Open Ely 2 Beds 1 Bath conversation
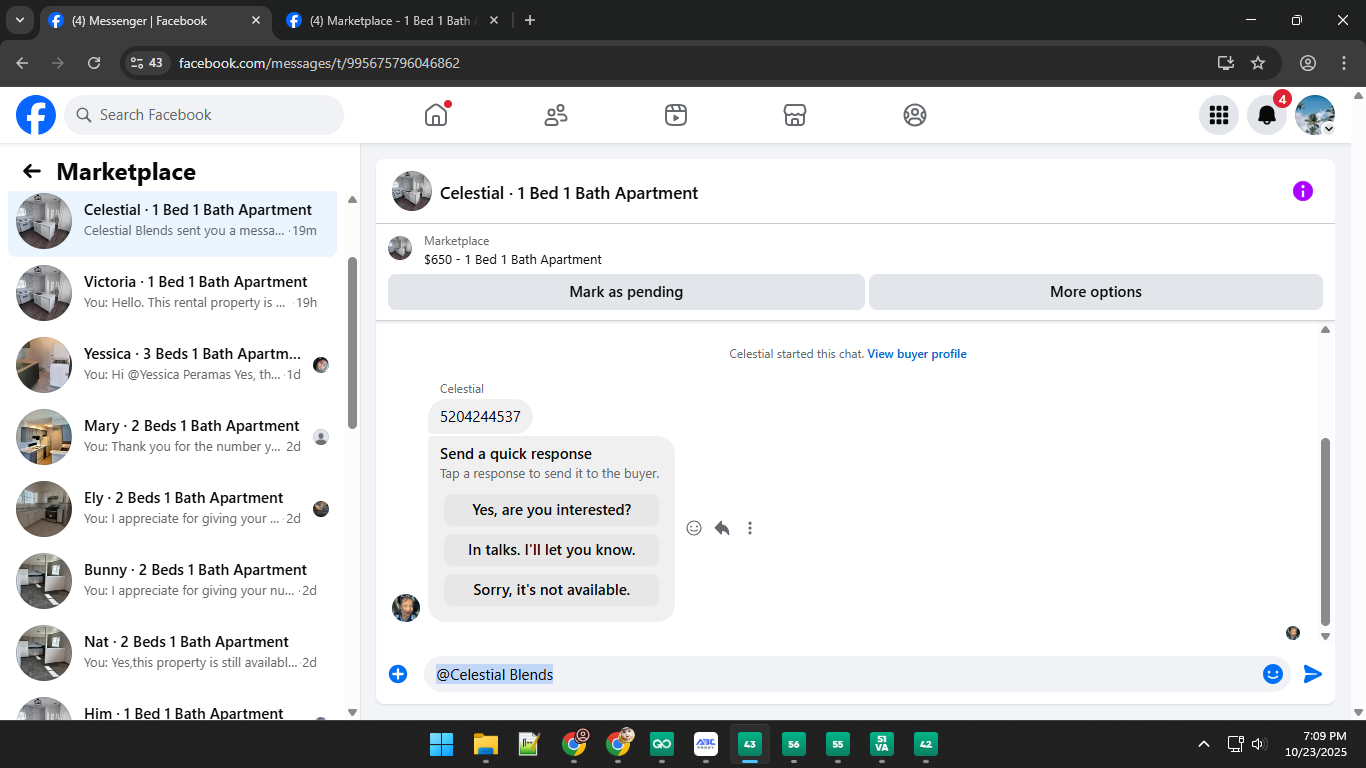This screenshot has height=768, width=1366. pos(172,508)
